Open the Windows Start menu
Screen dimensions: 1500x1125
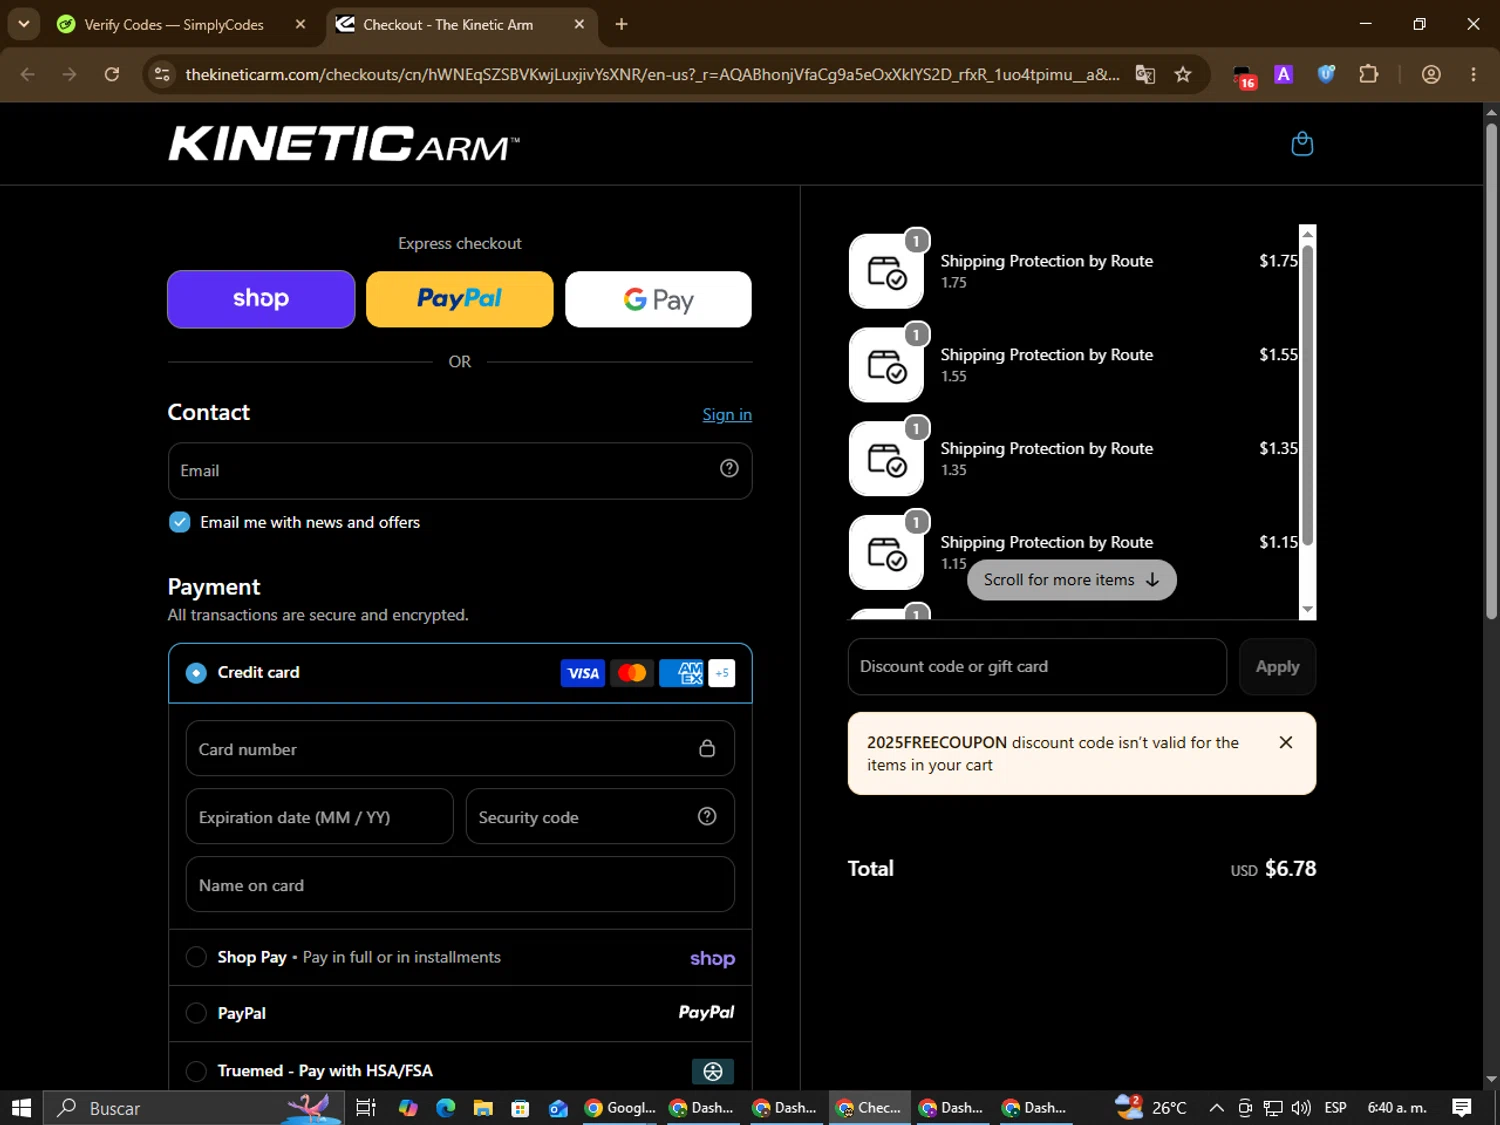[x=21, y=1108]
